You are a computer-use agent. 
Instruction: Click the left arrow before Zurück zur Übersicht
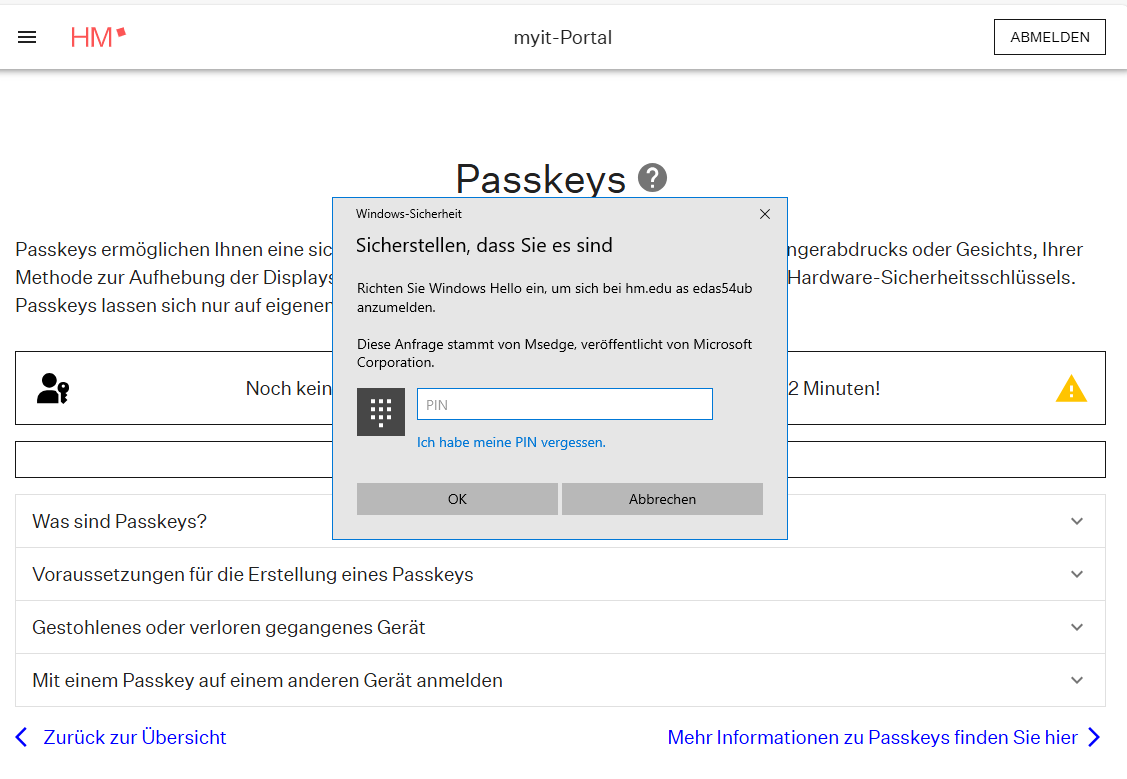[x=23, y=737]
